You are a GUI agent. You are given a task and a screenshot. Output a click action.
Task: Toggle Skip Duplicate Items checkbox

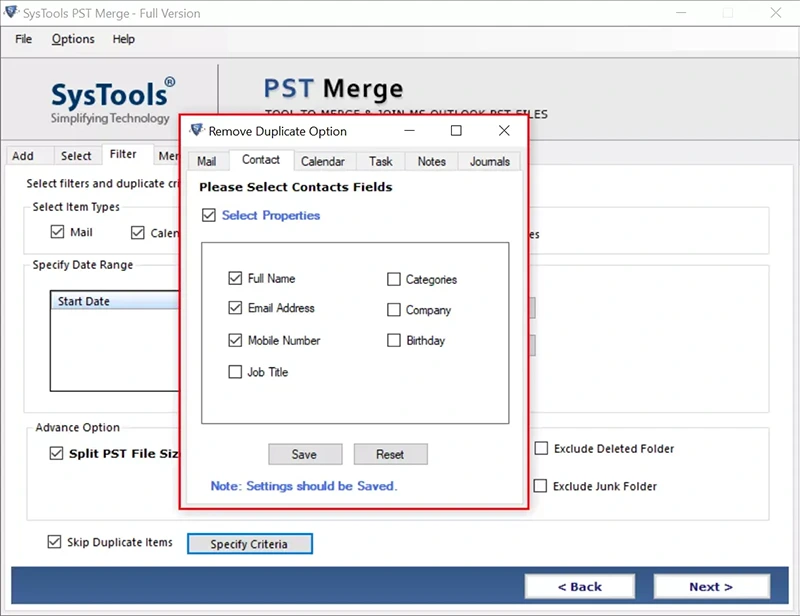54,541
